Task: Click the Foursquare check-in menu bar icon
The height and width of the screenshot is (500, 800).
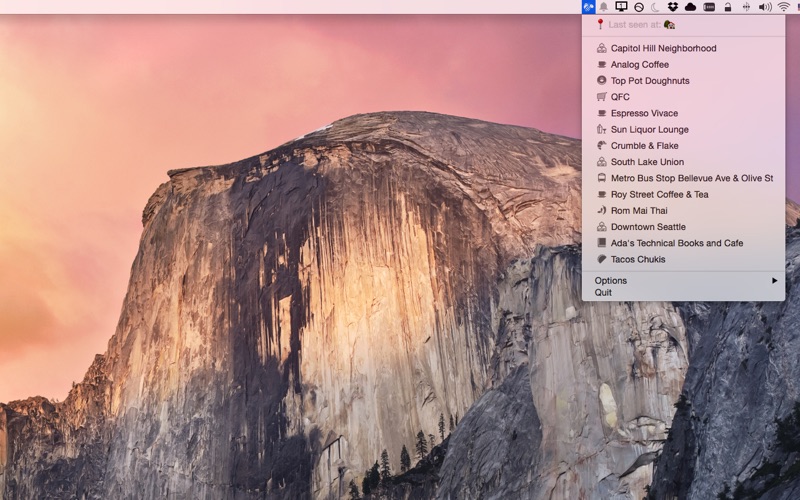Action: pos(588,7)
